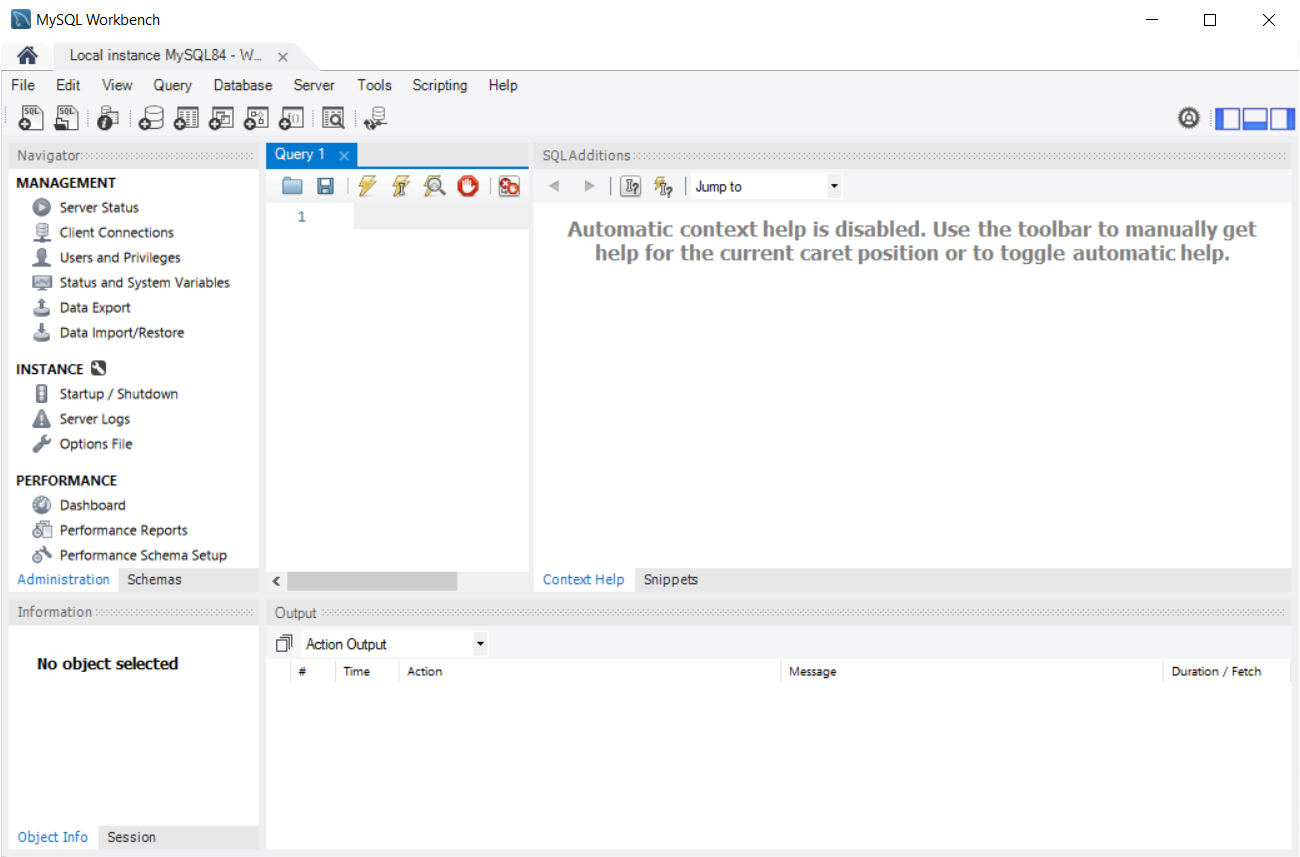
Task: Open the Scripting menu
Action: (440, 85)
